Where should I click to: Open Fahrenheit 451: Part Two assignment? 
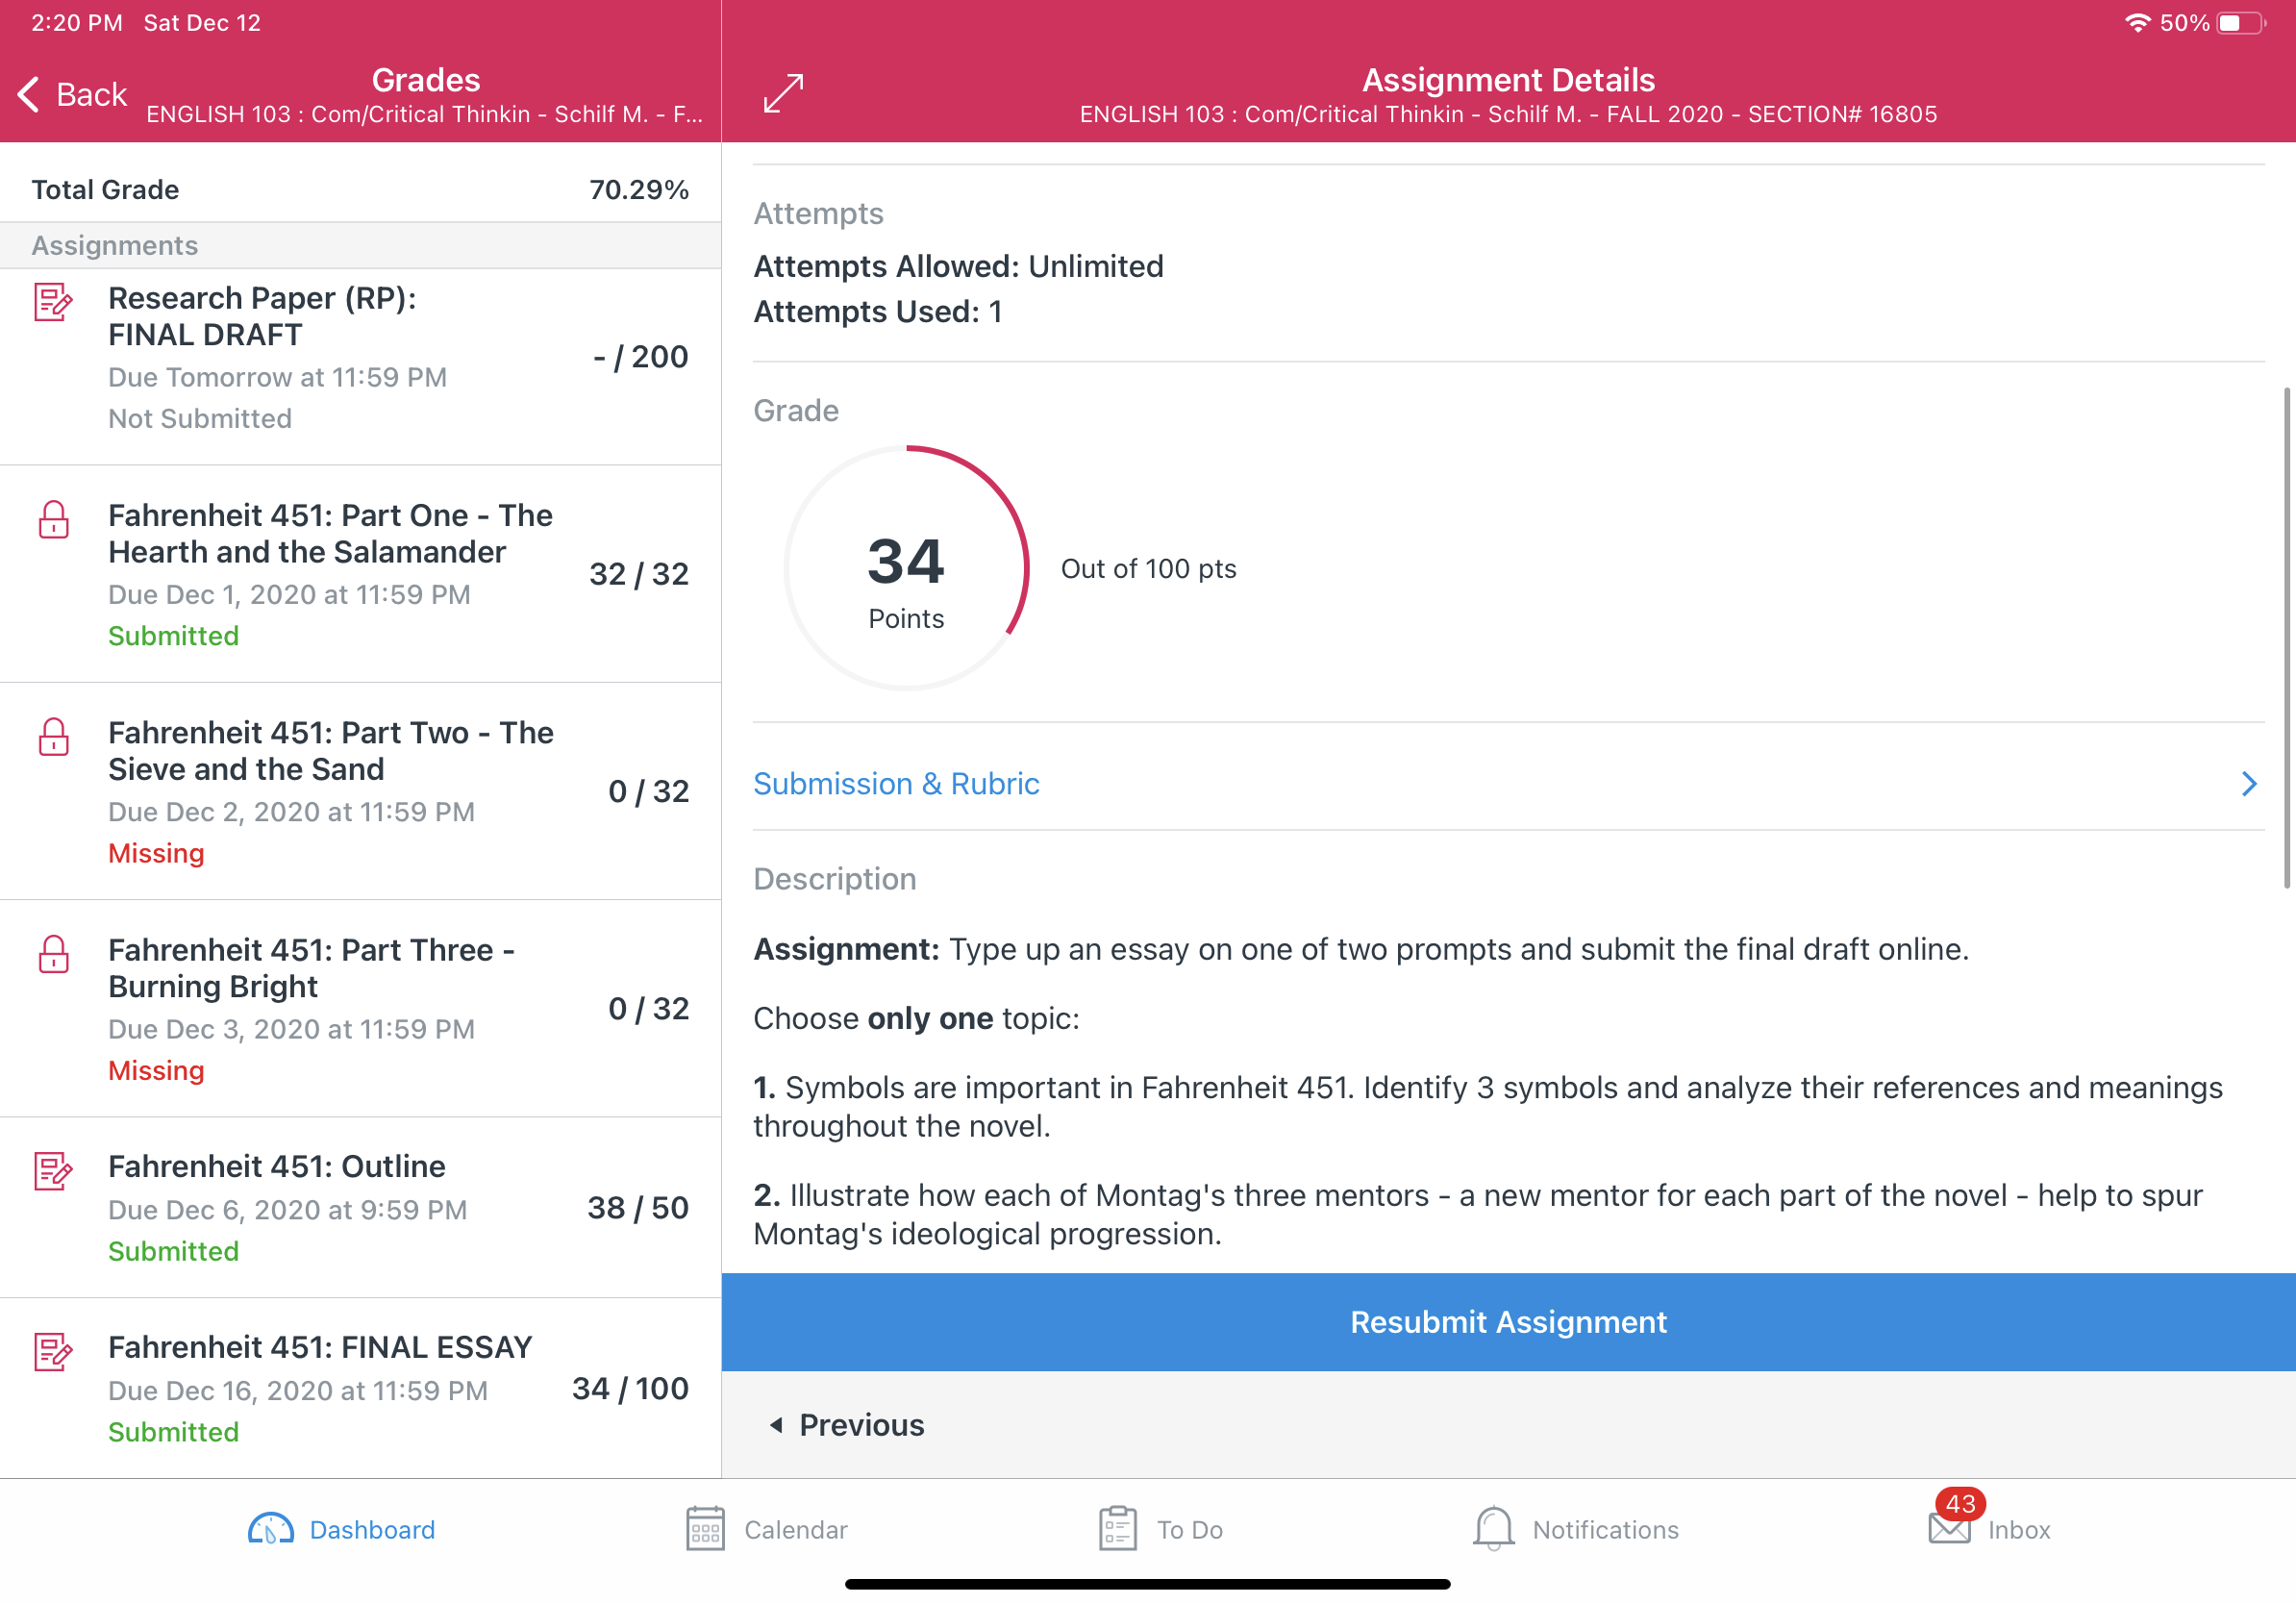point(360,791)
